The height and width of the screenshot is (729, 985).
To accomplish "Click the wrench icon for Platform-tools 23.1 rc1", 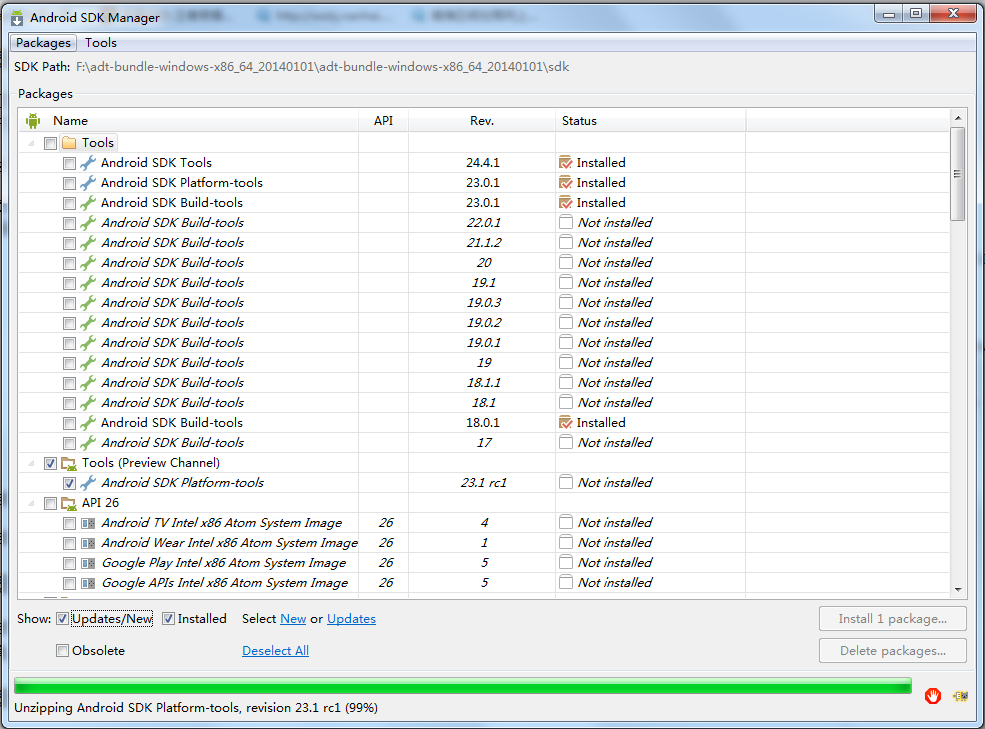I will pyautogui.click(x=88, y=483).
